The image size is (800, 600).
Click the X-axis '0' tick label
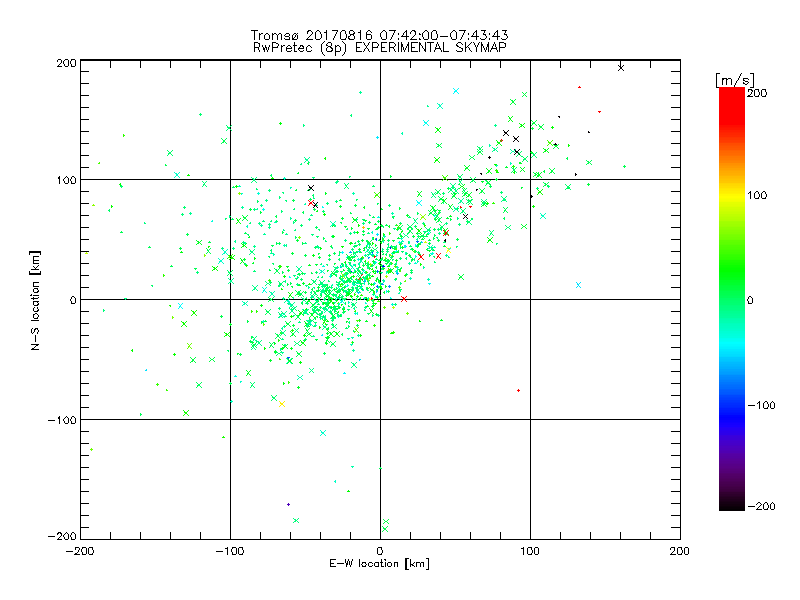[x=380, y=551]
